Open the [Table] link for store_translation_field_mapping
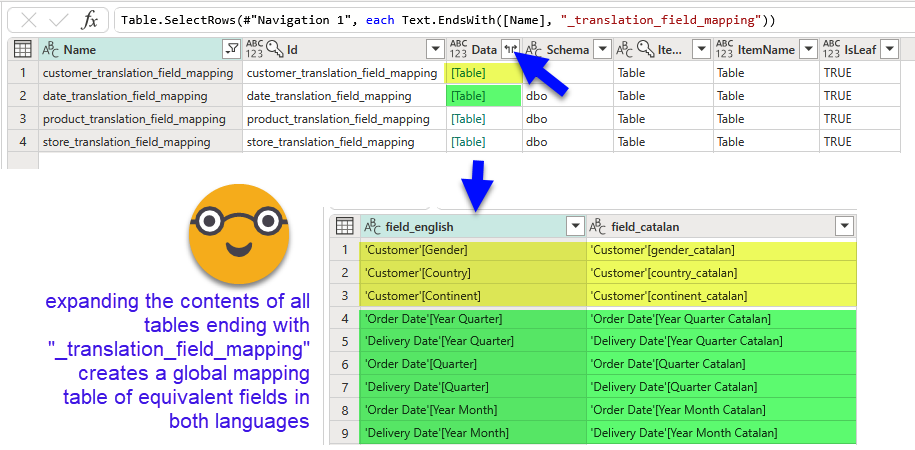This screenshot has width=915, height=450. [x=468, y=142]
